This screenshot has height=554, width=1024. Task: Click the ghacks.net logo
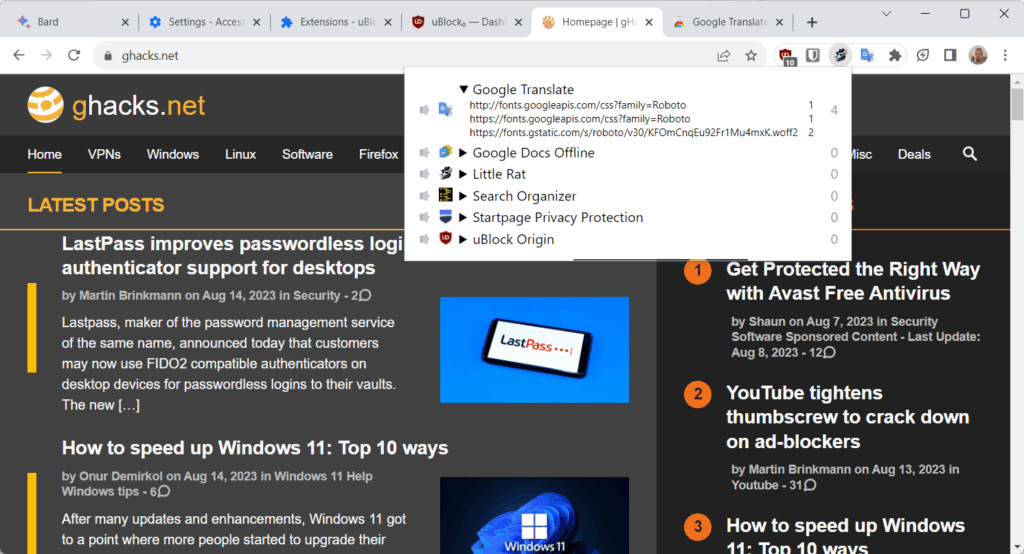point(116,105)
